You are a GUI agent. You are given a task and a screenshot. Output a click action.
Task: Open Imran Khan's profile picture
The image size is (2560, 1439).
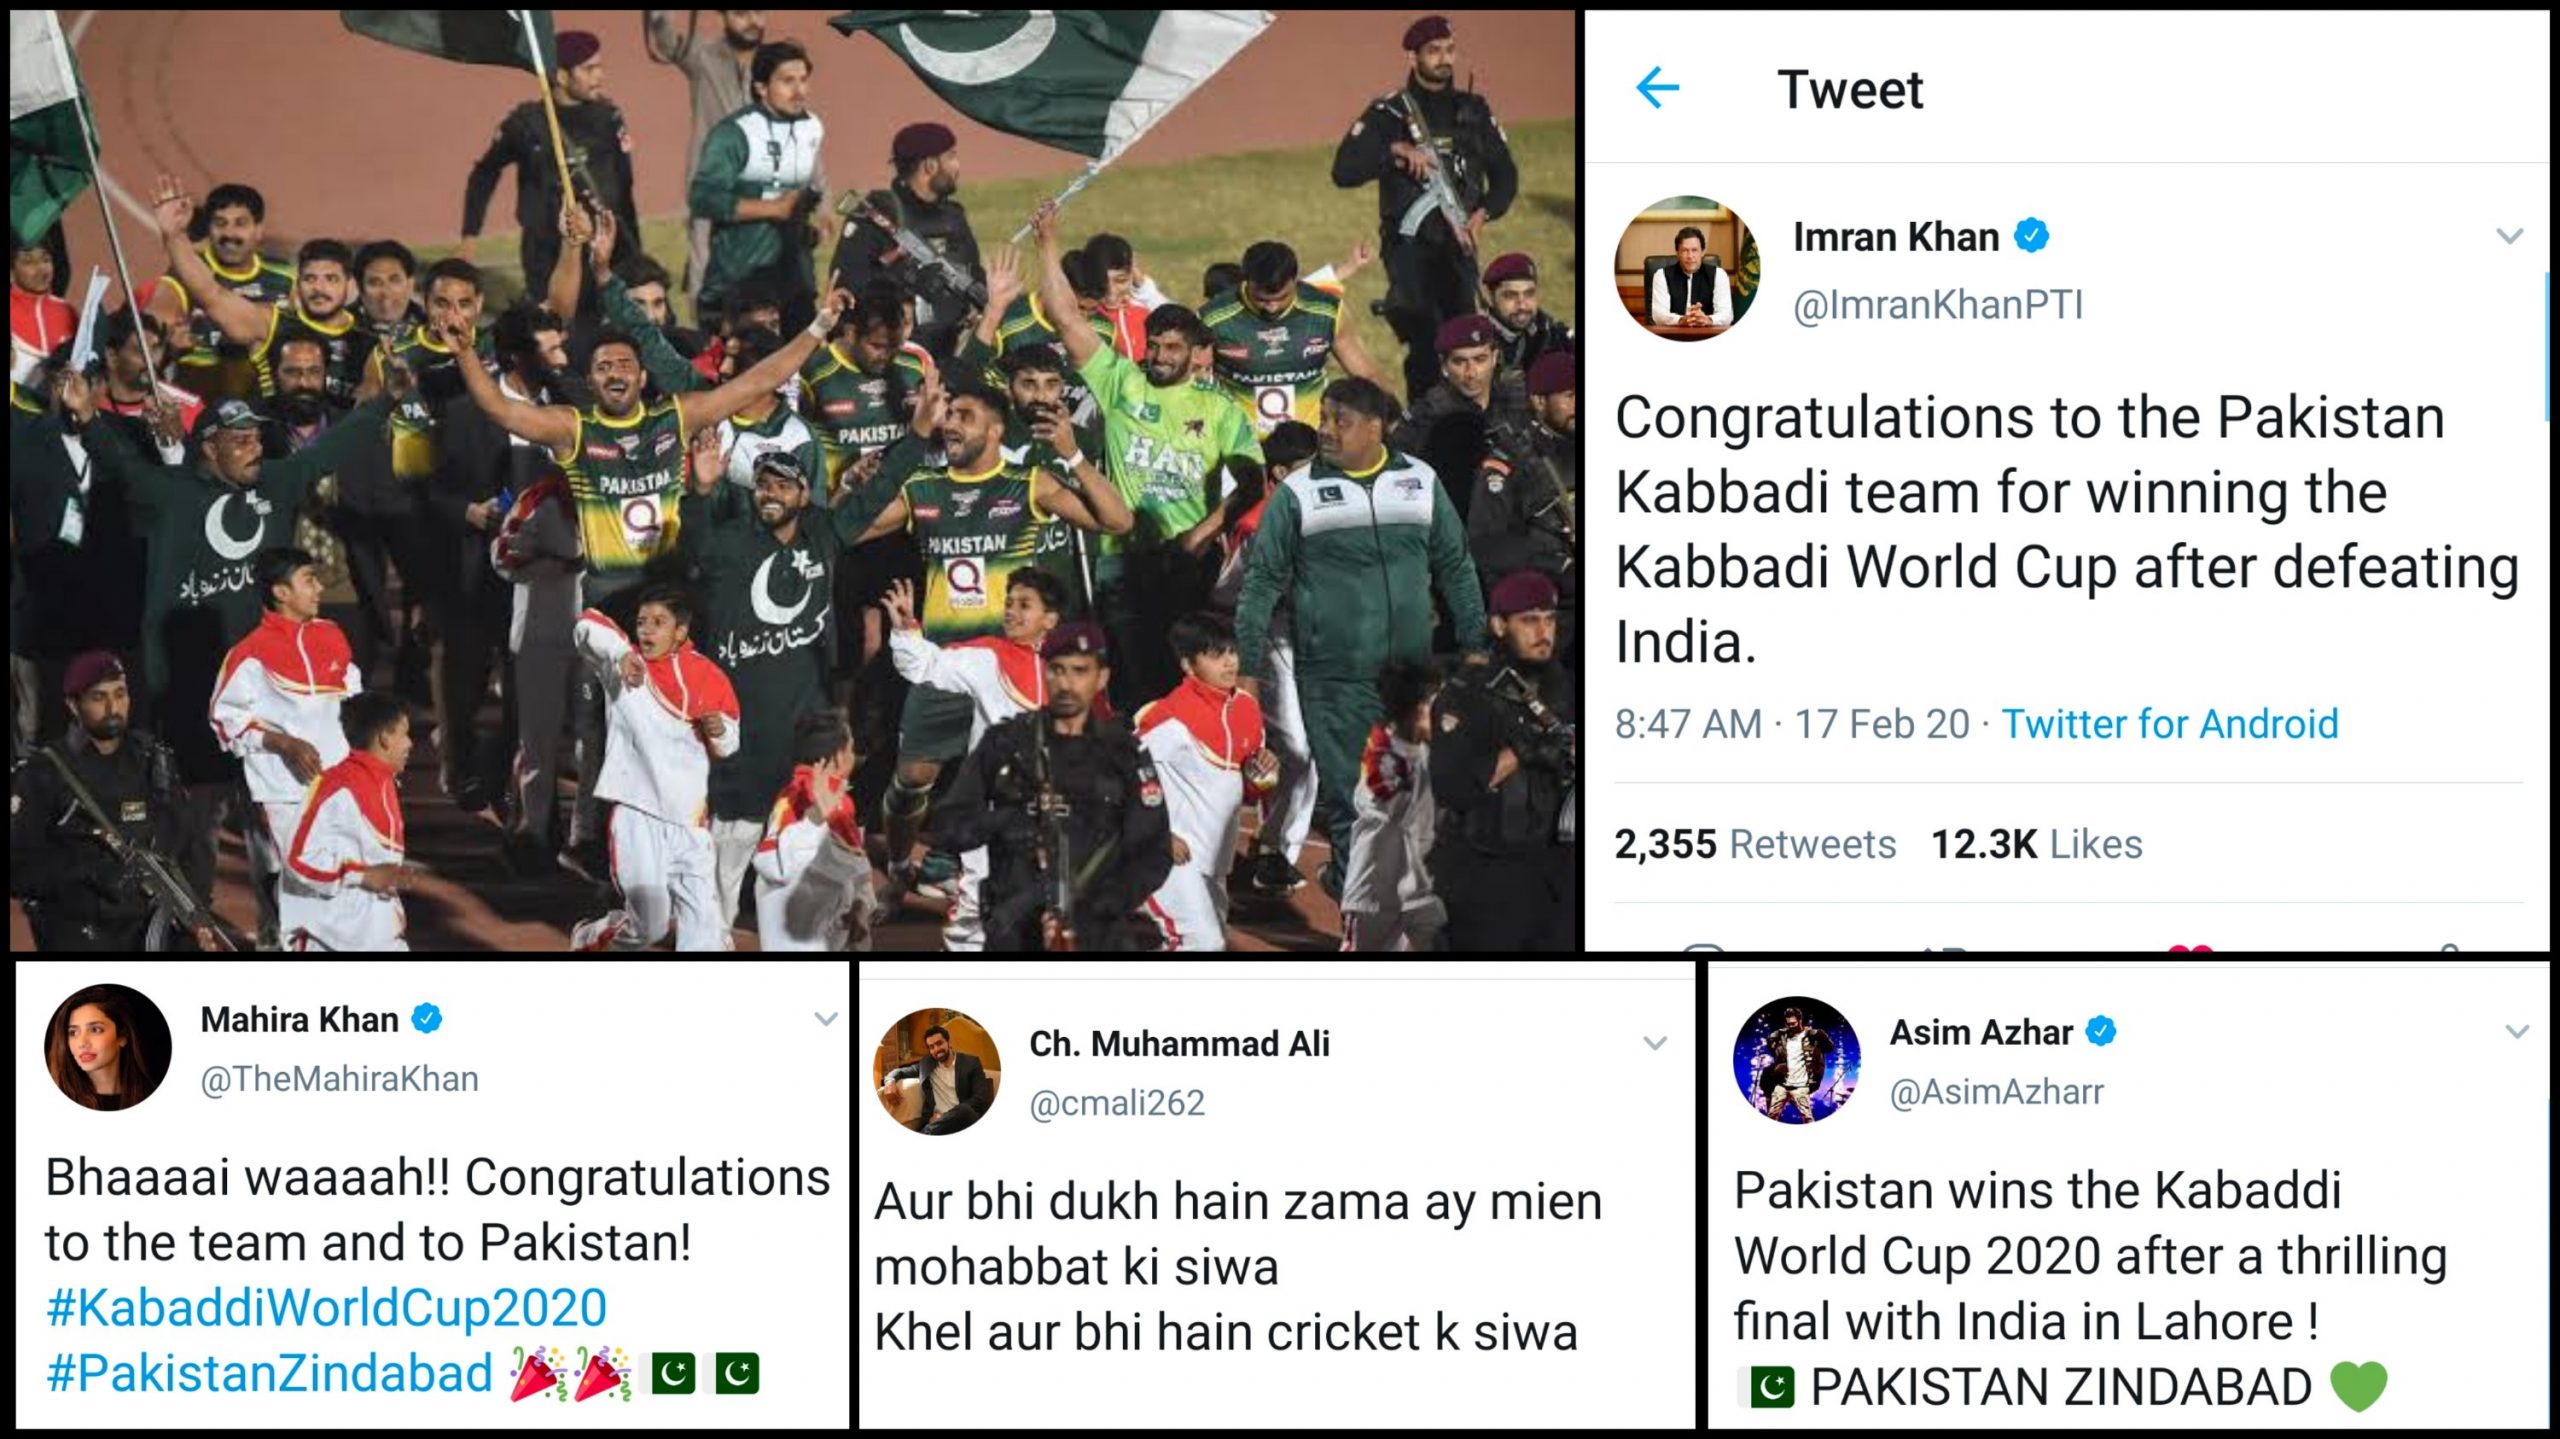click(x=1687, y=268)
